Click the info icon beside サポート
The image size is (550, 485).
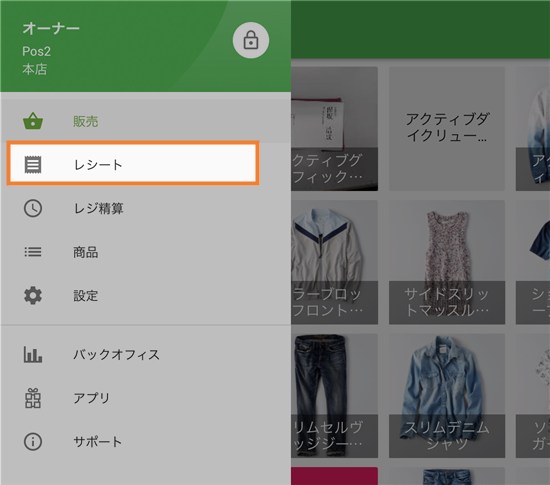pos(33,442)
